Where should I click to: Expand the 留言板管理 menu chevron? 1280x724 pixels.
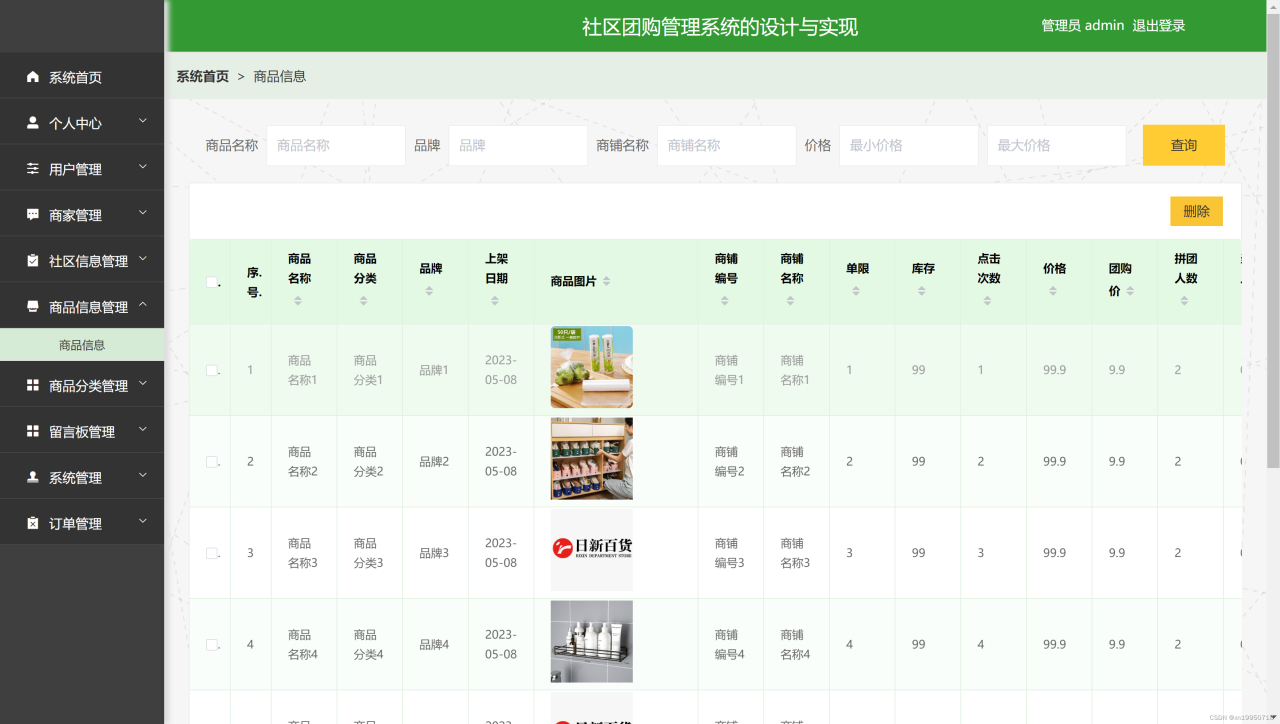pos(142,429)
